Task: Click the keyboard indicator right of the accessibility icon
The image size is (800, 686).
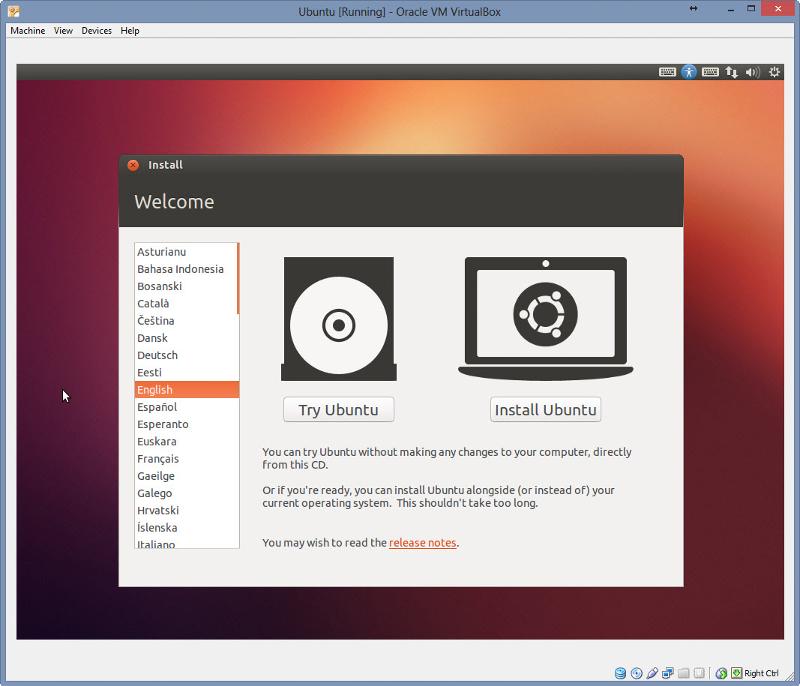Action: (710, 72)
